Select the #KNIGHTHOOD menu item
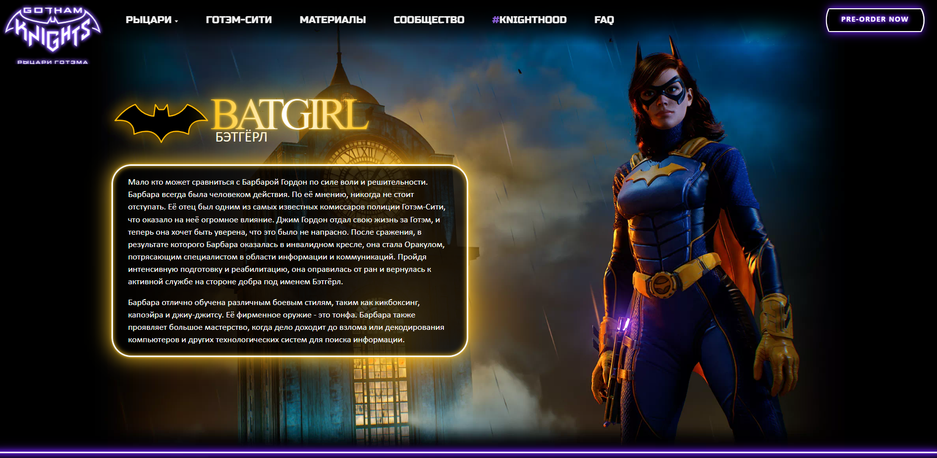 coord(529,20)
